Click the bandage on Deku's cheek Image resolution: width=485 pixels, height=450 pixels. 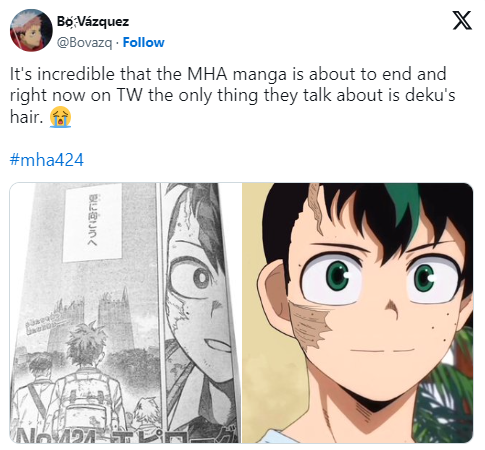point(310,325)
